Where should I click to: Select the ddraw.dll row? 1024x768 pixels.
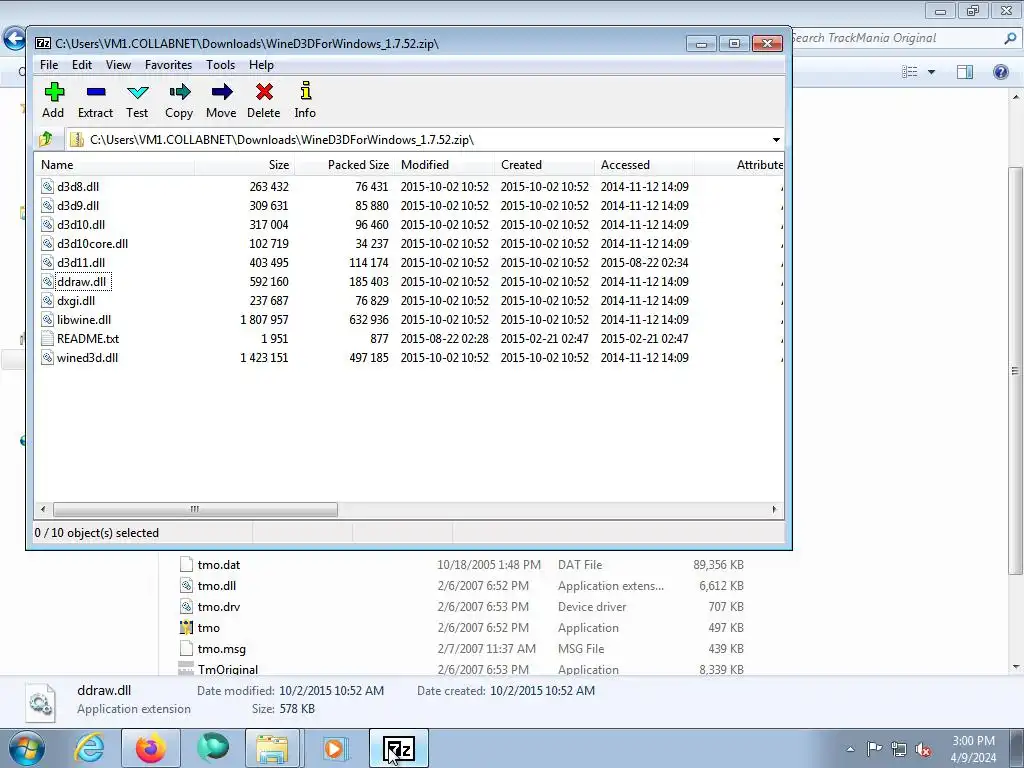pos(409,282)
